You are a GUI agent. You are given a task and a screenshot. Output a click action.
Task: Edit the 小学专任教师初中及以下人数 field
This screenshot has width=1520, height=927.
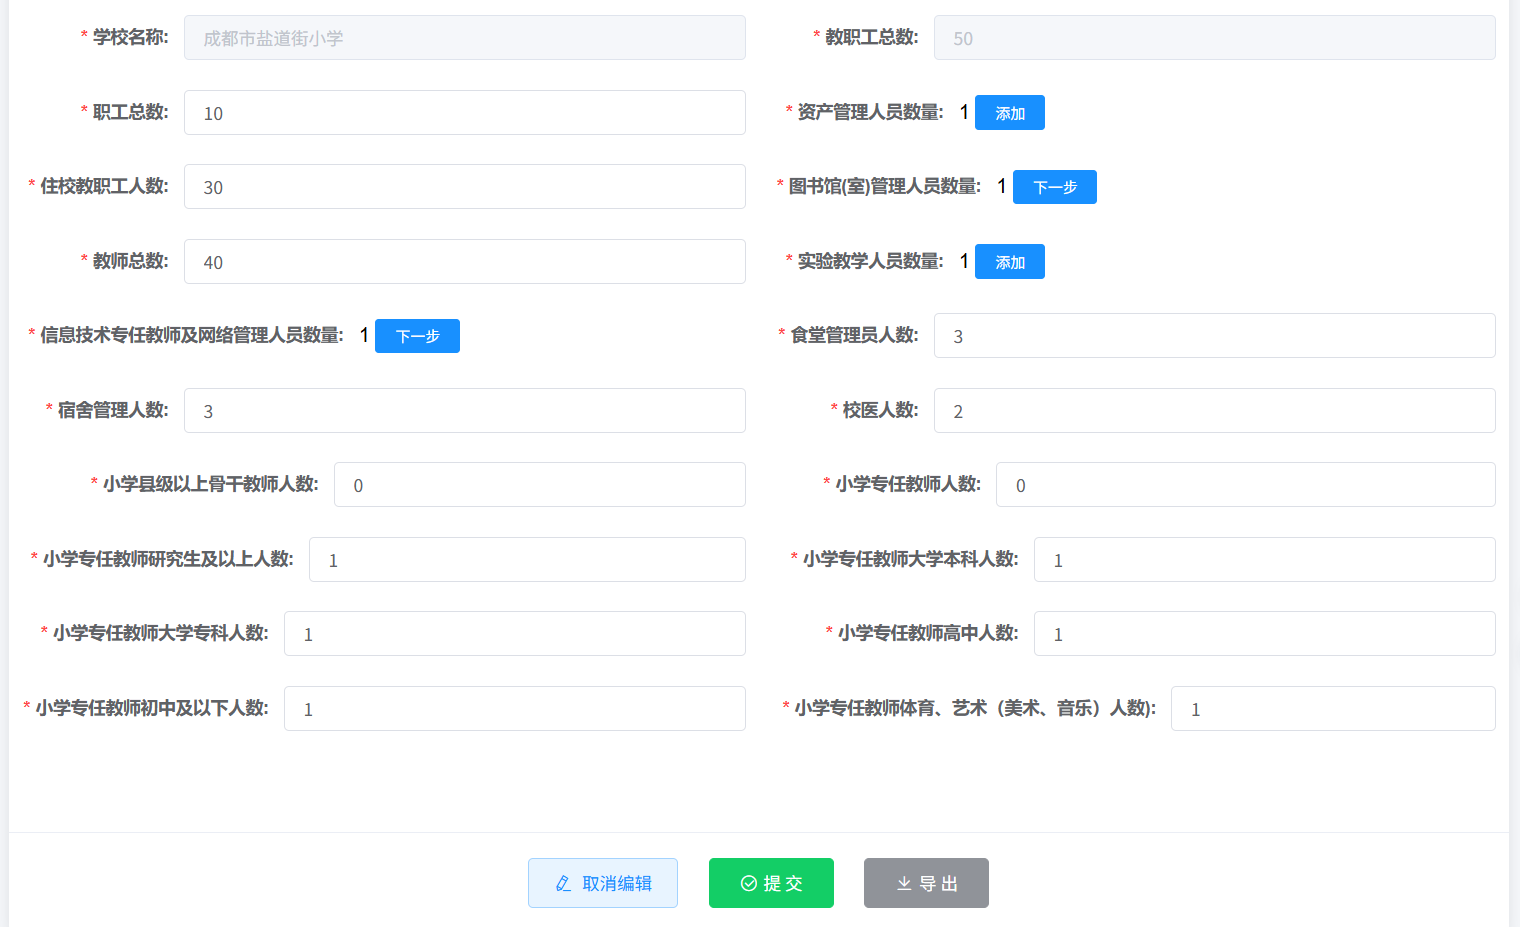click(514, 709)
